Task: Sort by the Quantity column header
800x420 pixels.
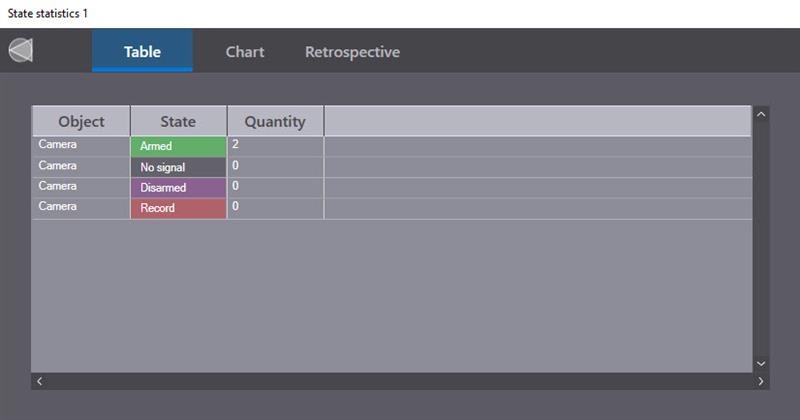Action: (x=275, y=121)
